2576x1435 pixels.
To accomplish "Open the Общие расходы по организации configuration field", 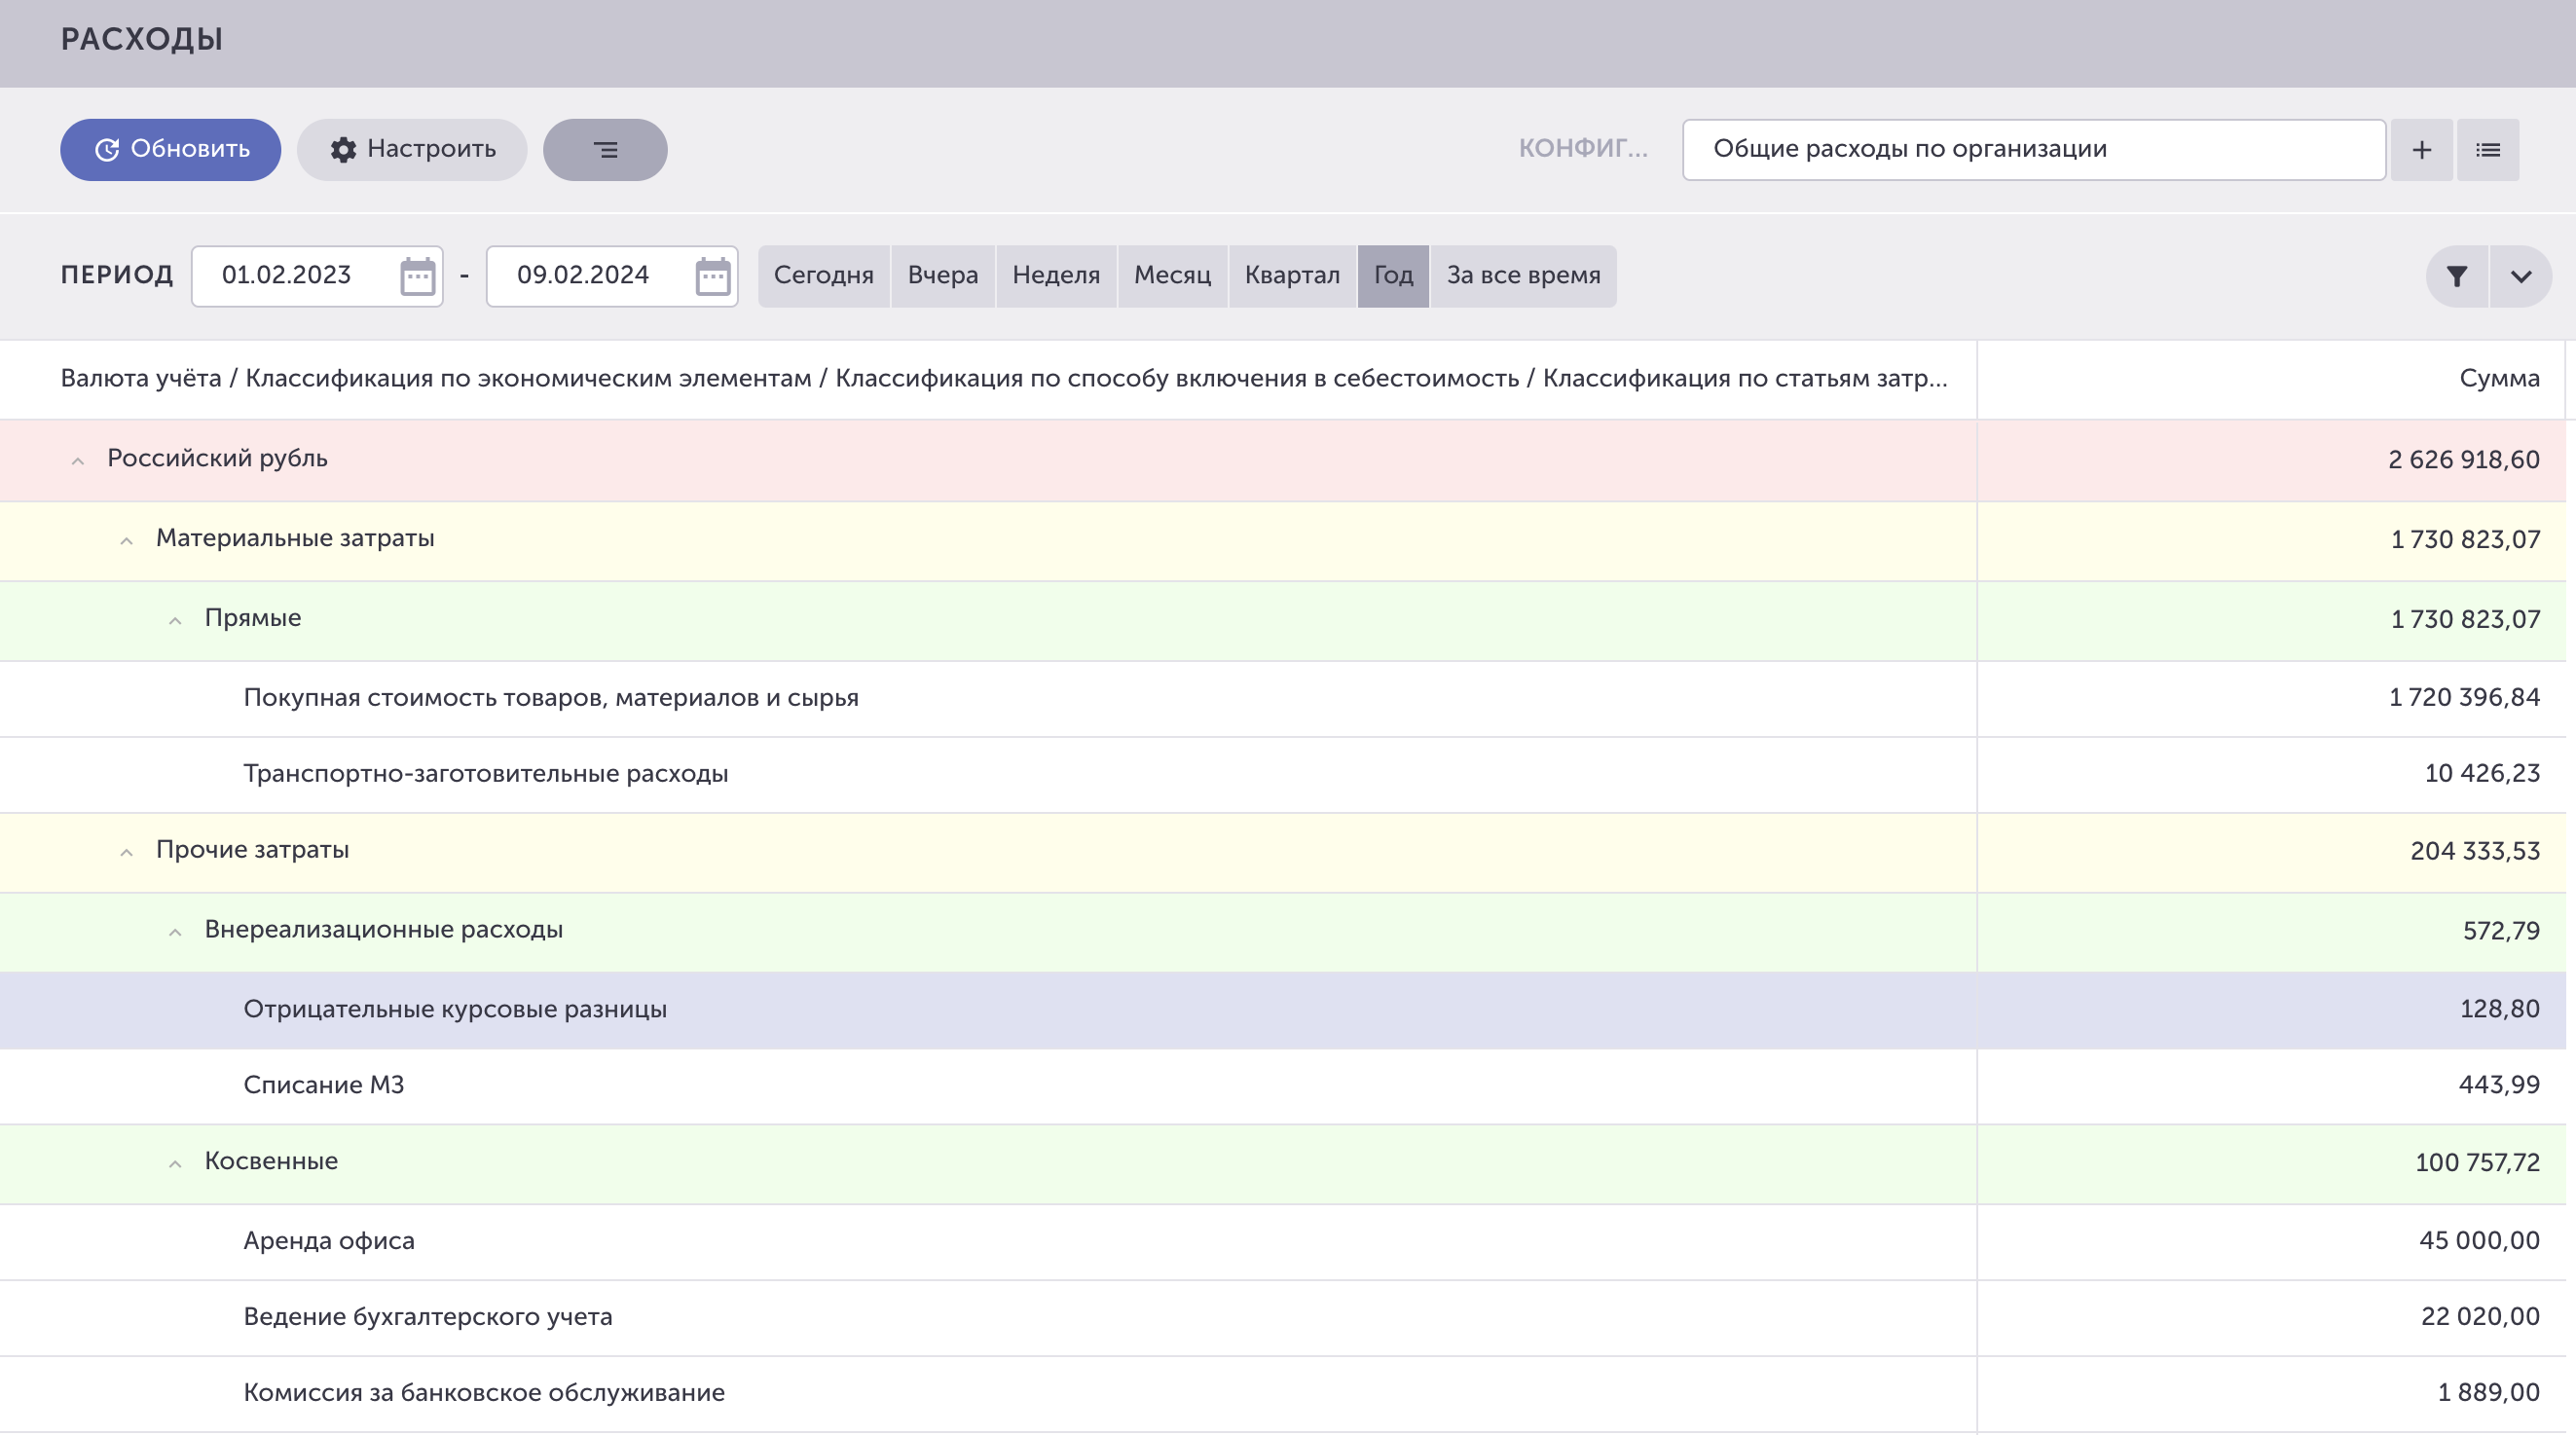I will pos(2034,150).
